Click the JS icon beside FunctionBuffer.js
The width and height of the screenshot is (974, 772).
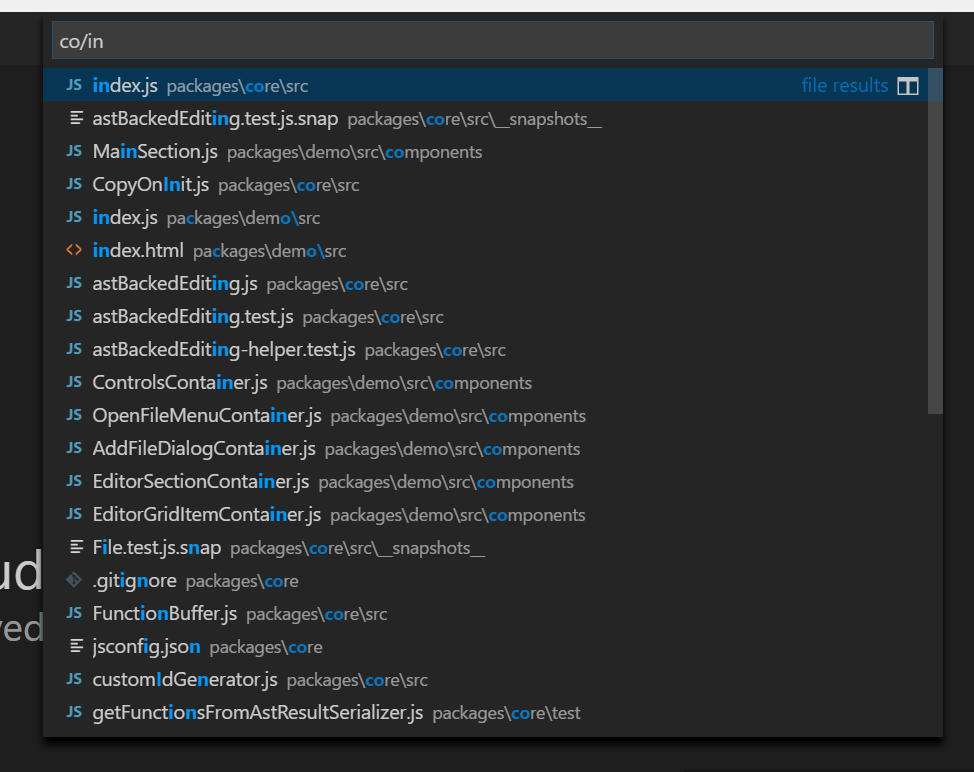74,613
